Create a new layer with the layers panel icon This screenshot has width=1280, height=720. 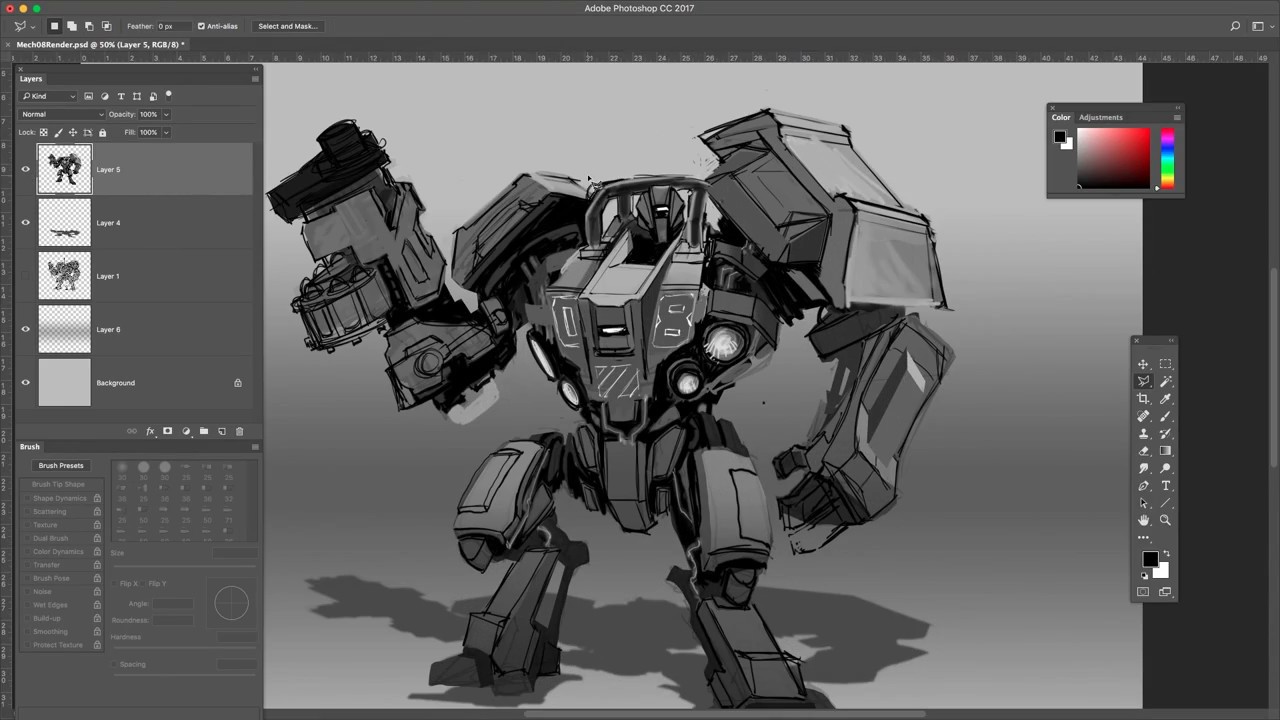(221, 431)
